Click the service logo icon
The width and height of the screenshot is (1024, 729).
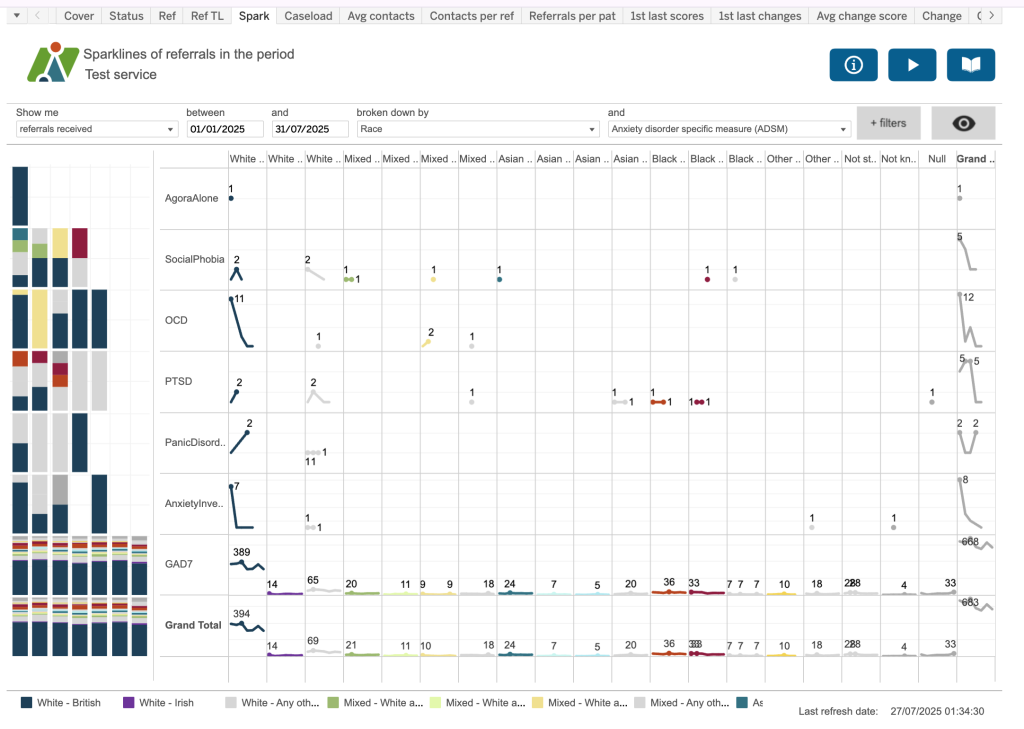coord(53,63)
